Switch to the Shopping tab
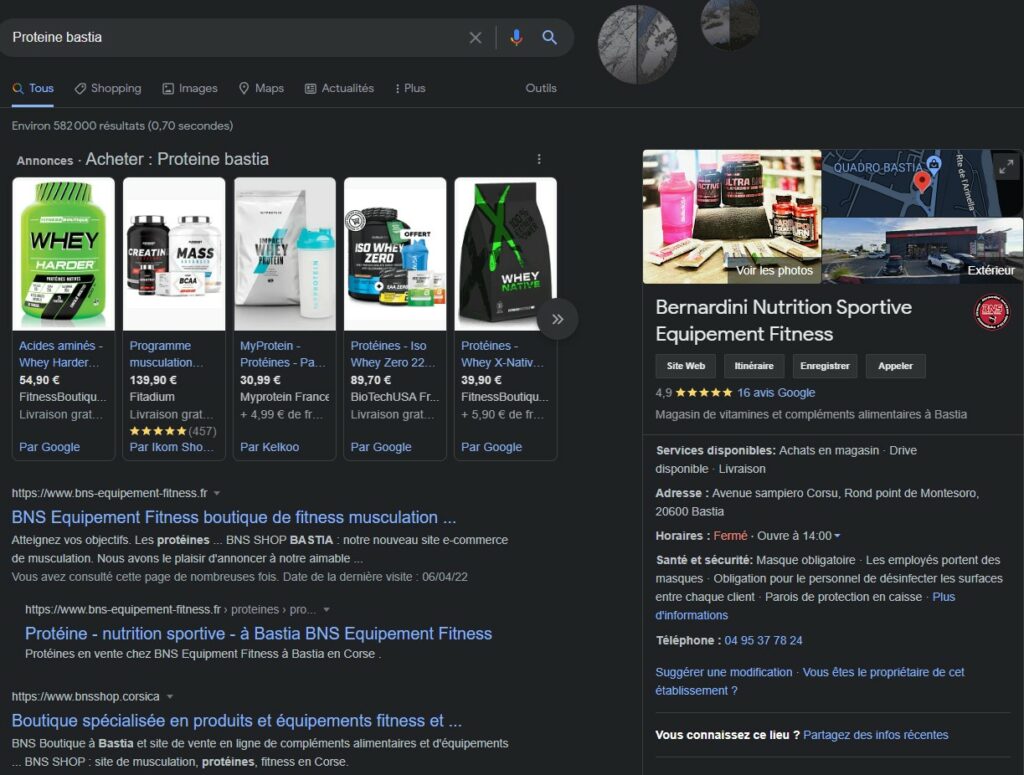1024x775 pixels. click(x=108, y=88)
